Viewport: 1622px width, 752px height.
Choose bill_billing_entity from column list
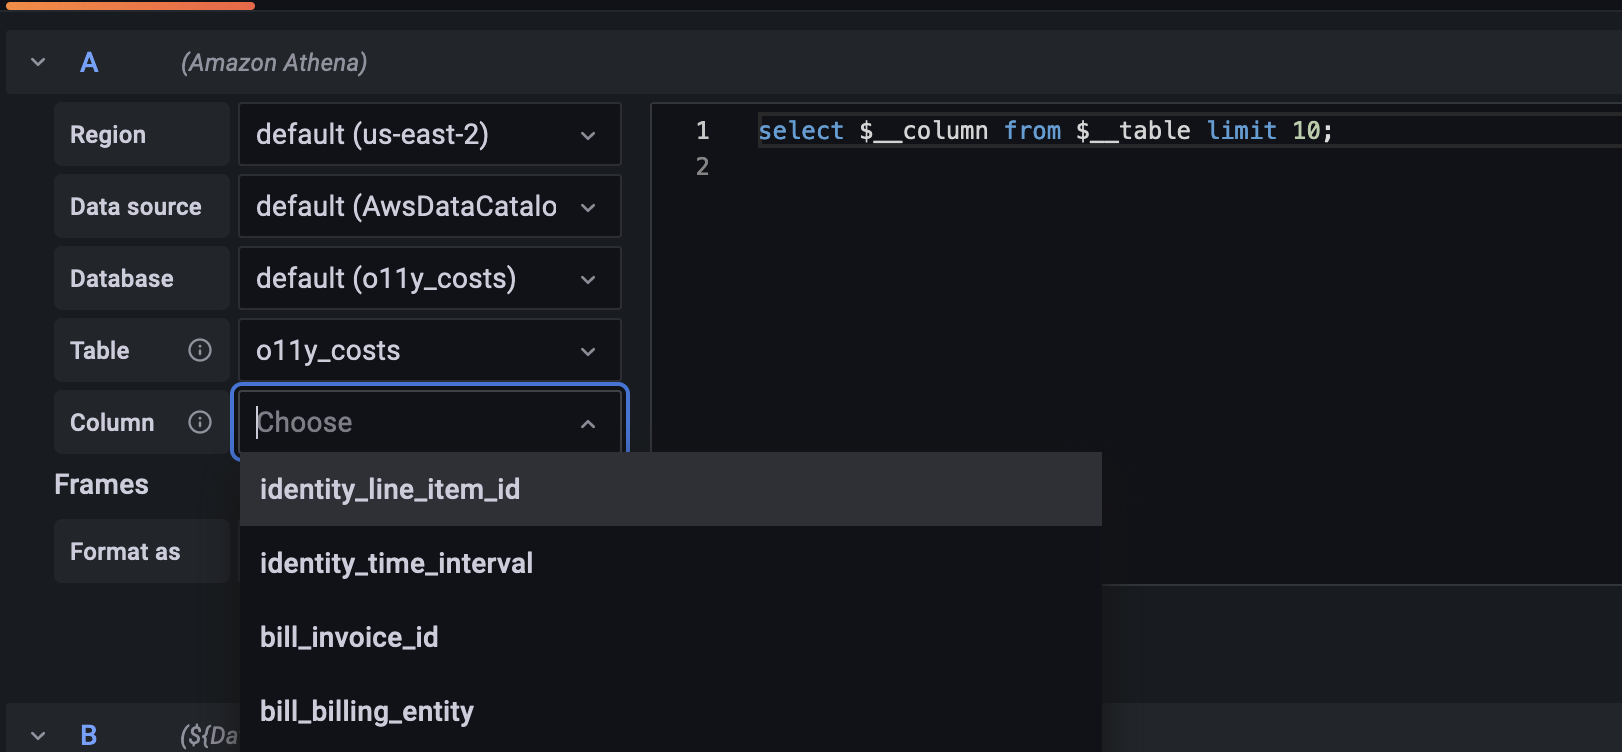pyautogui.click(x=367, y=711)
